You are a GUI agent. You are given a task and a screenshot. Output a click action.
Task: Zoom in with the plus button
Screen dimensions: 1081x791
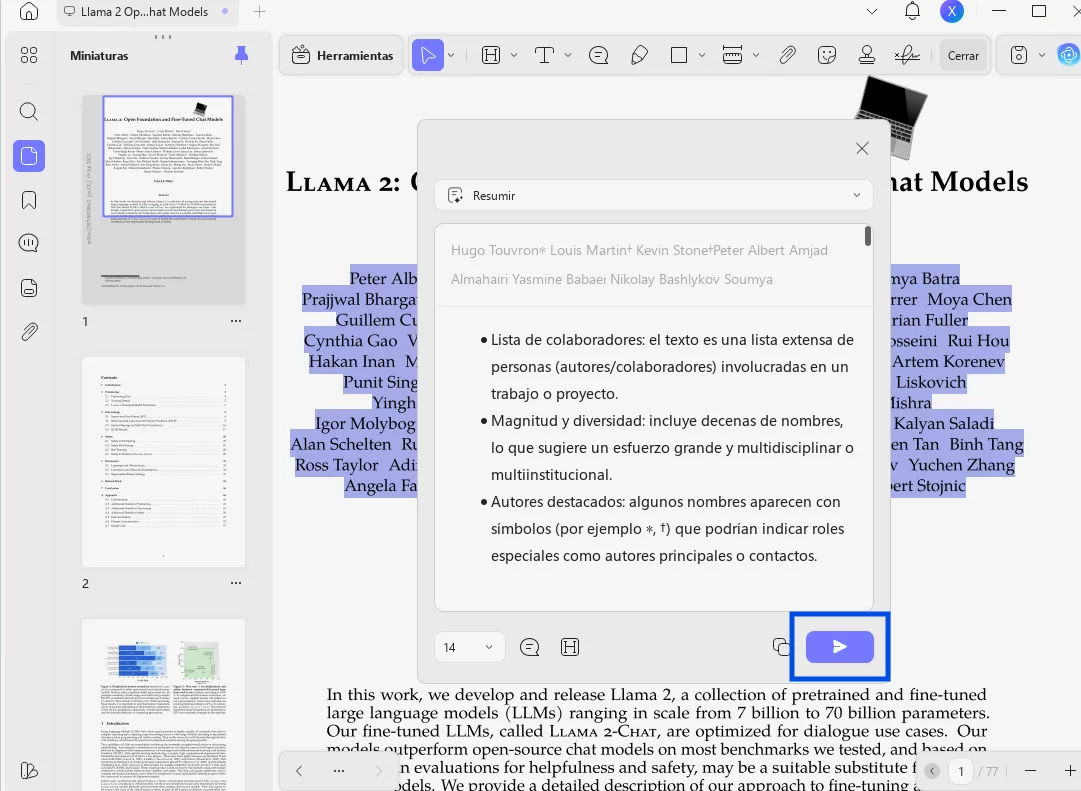[1070, 770]
